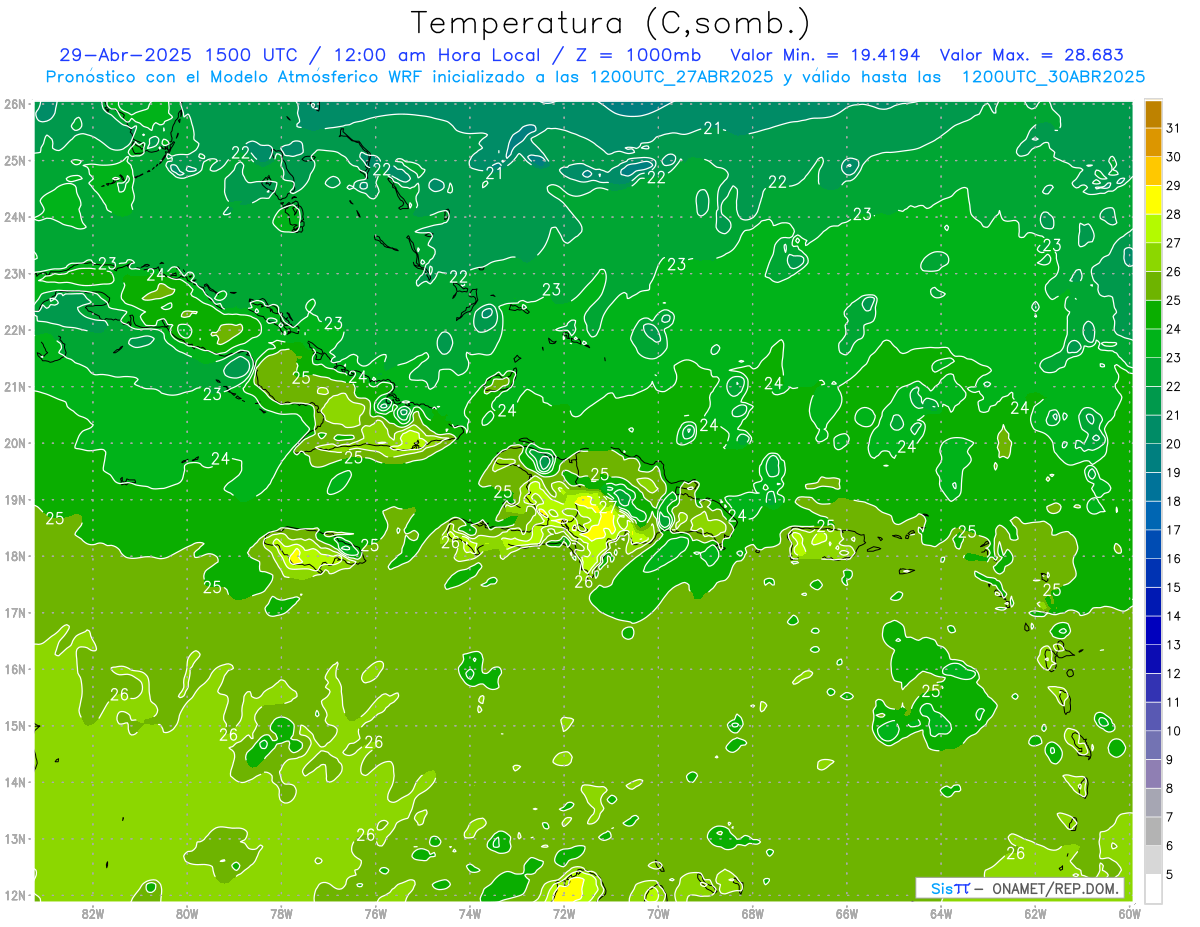Click the teal legend swatch between 19 and 20
1200x927 pixels.
(1153, 458)
